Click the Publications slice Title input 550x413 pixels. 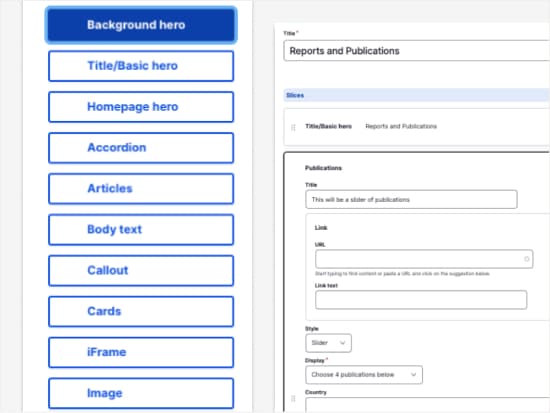[x=411, y=200]
